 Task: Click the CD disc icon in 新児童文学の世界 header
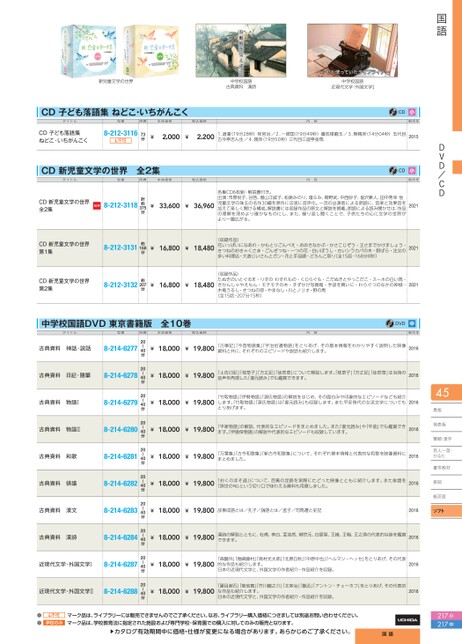click(x=393, y=170)
